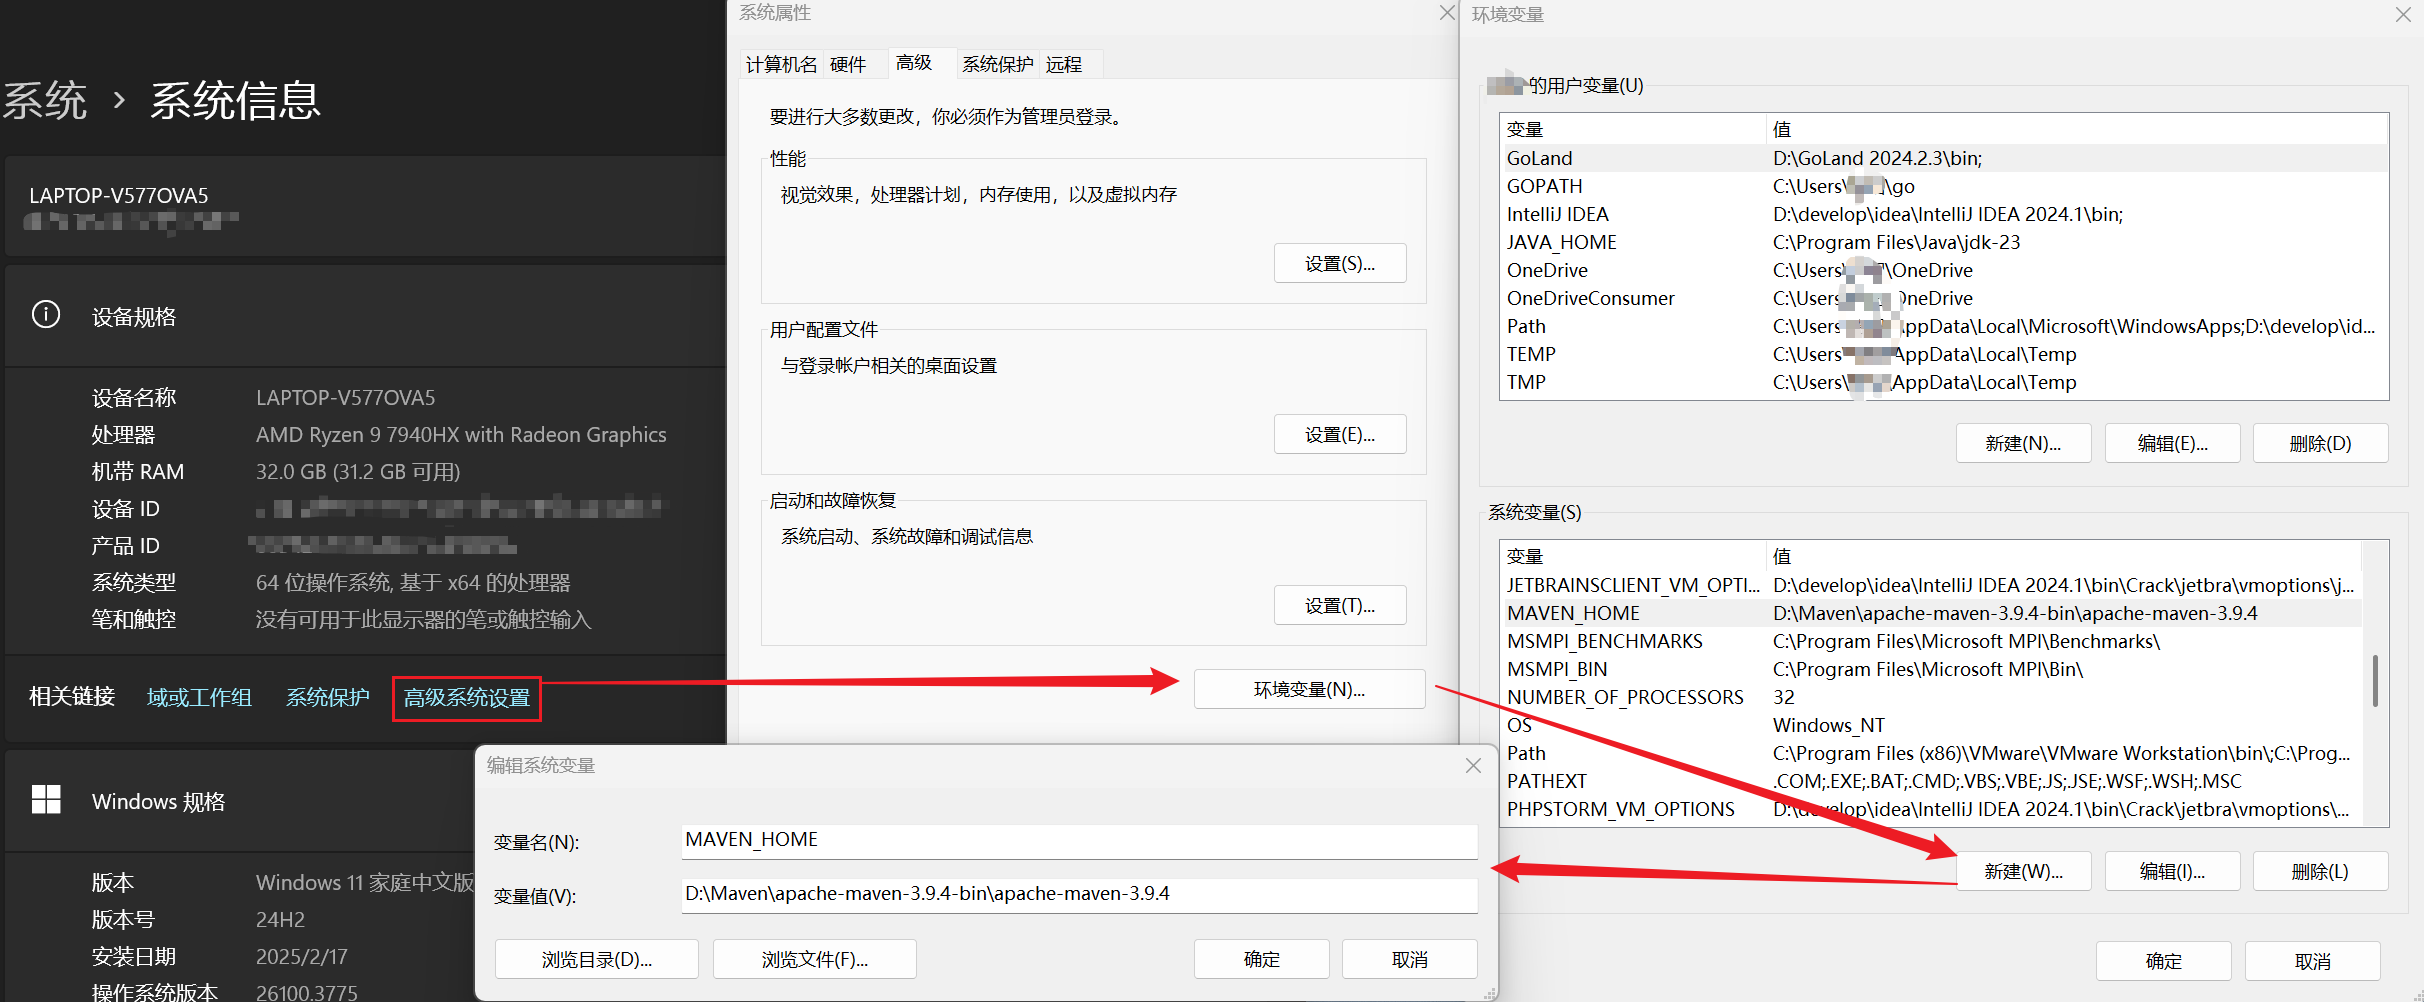Edit the user variable with 编辑(E)...
2424x1002 pixels.
click(x=2172, y=443)
